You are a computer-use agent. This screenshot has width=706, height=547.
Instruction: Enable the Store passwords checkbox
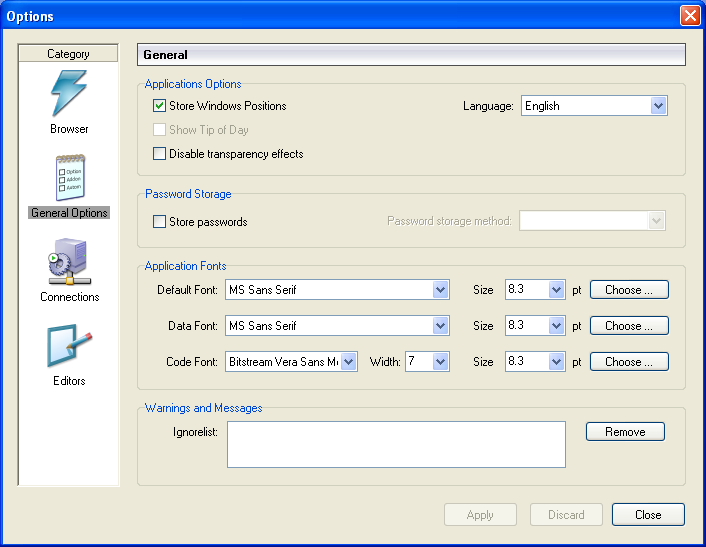pos(159,222)
